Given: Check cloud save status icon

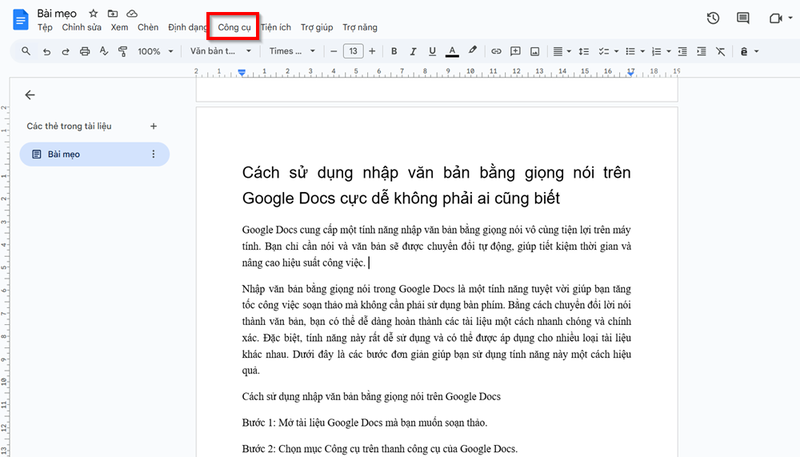Looking at the screenshot, I should (132, 14).
